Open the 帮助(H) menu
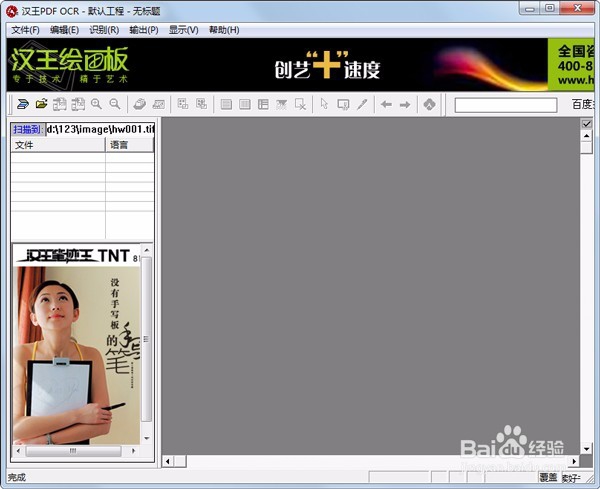This screenshot has width=600, height=489. pyautogui.click(x=224, y=30)
